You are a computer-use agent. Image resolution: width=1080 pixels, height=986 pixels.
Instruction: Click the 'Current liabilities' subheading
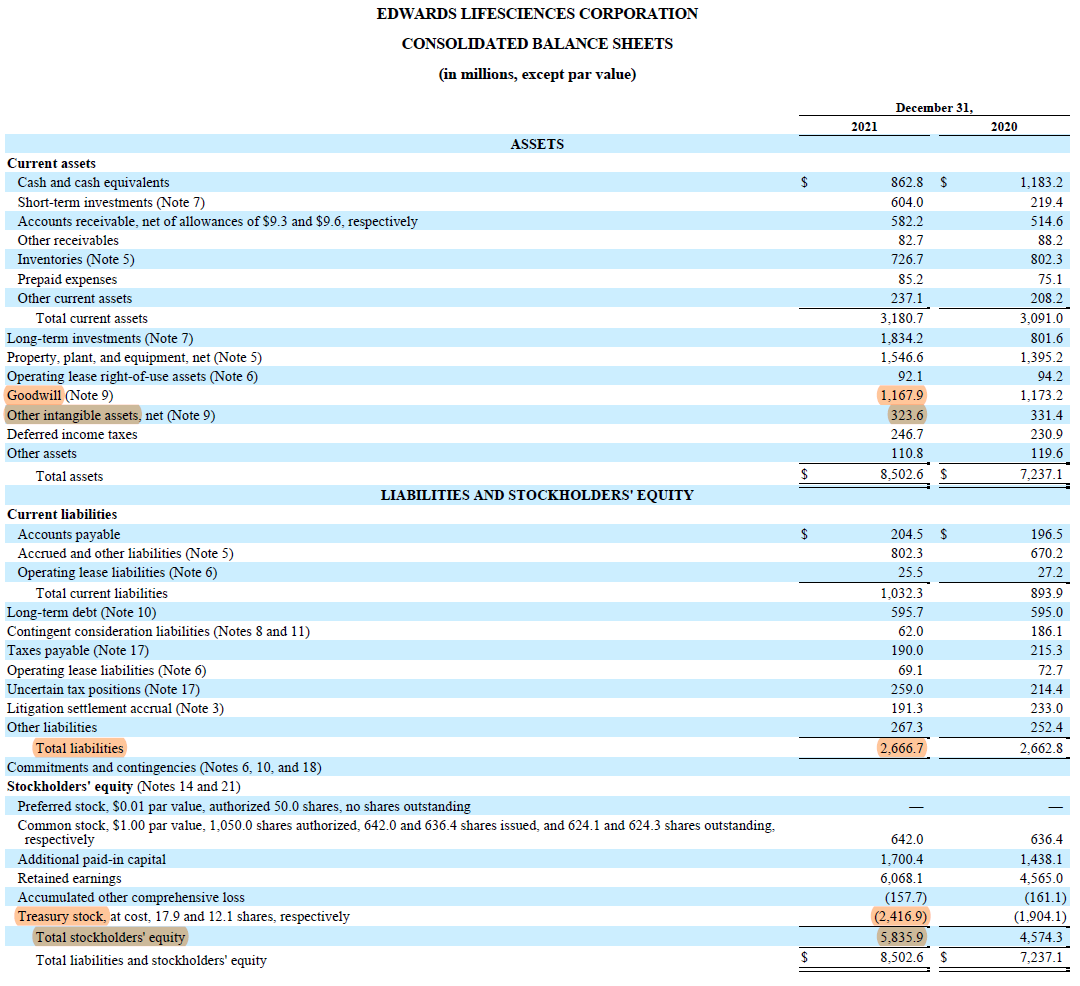tap(62, 515)
